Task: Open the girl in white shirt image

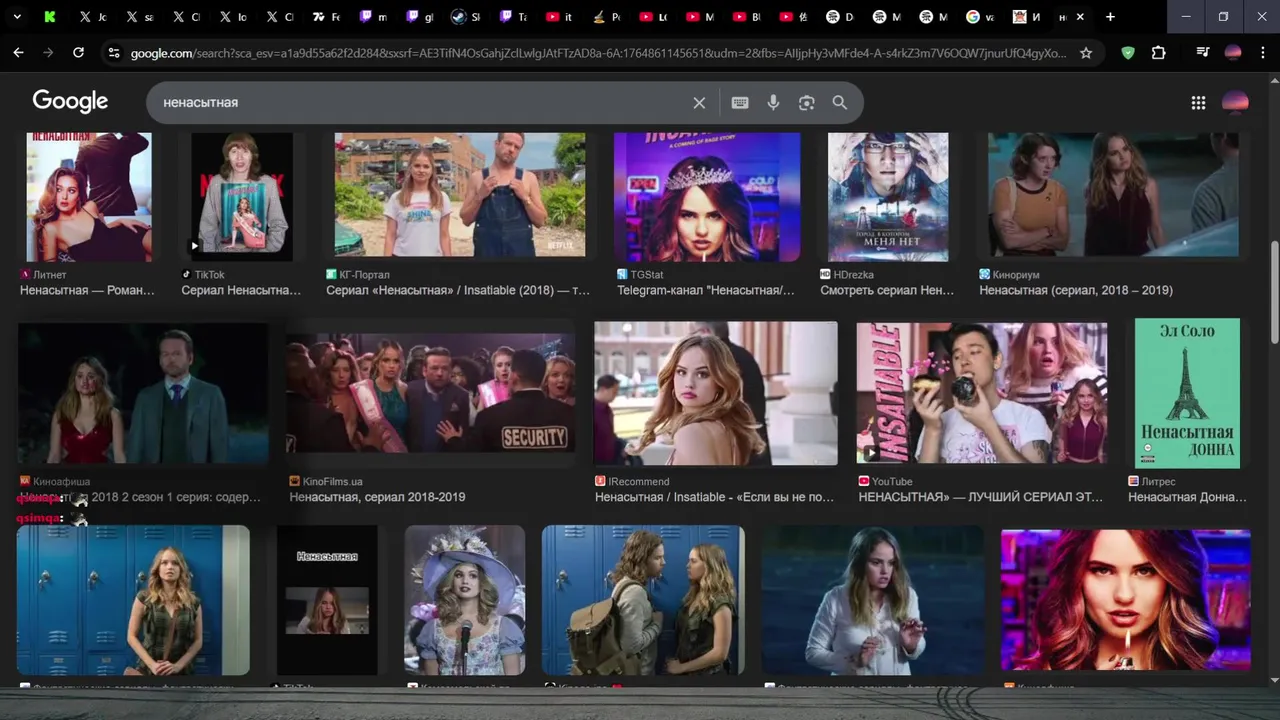Action: 873,600
